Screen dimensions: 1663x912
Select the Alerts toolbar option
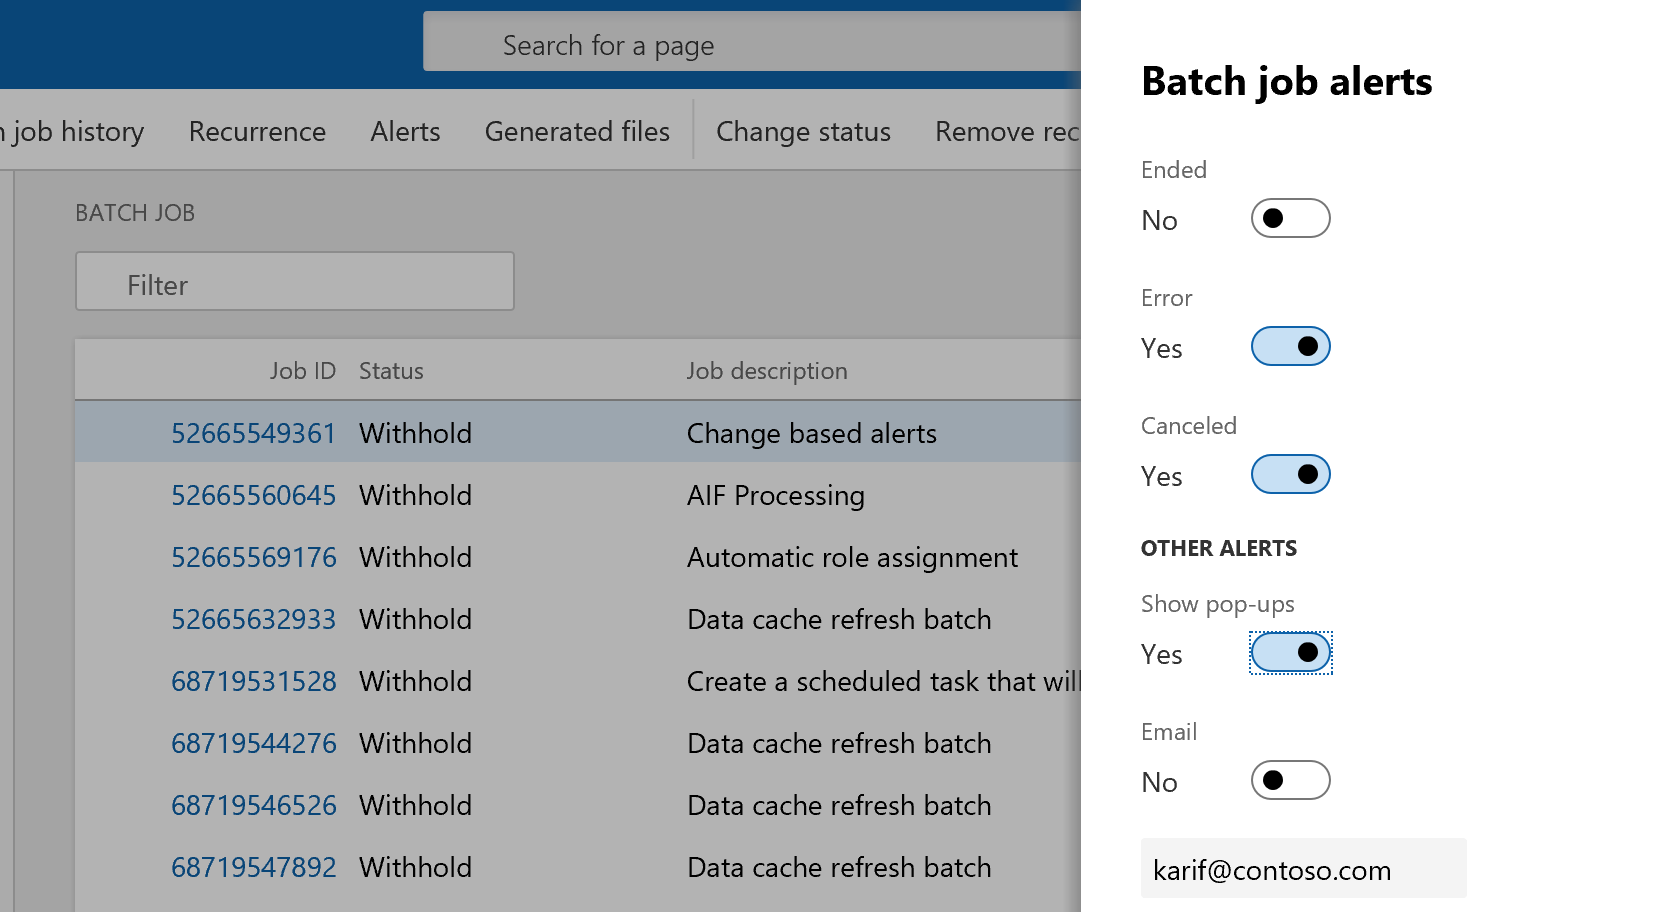(405, 131)
